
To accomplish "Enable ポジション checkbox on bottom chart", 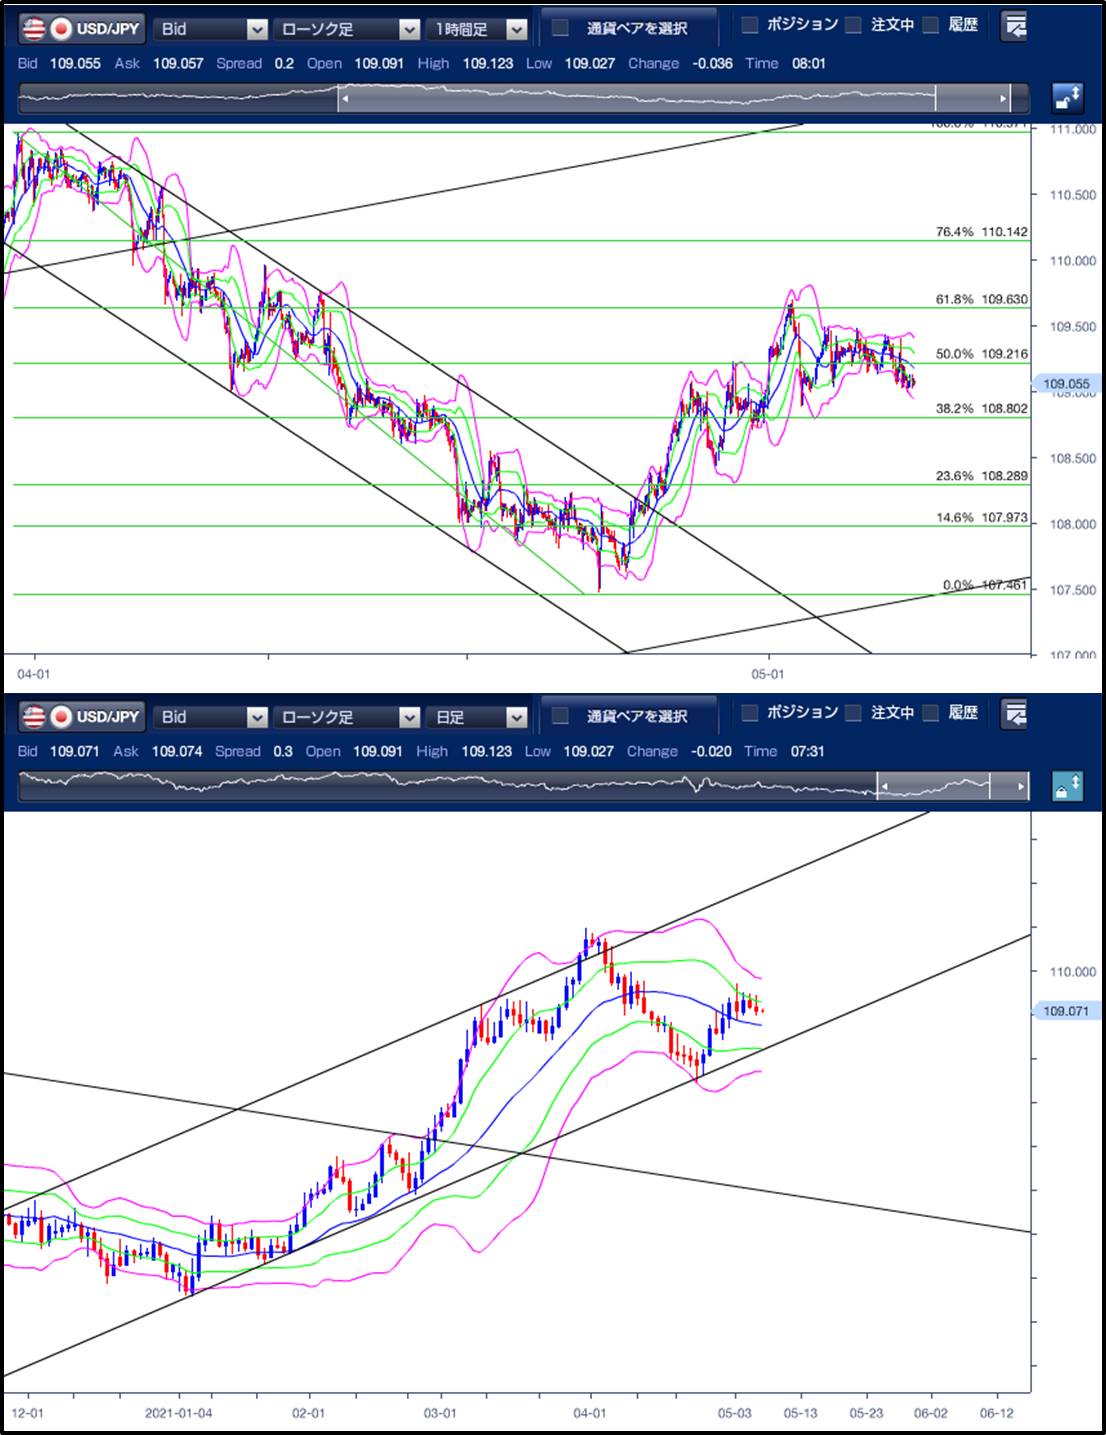I will tap(750, 713).
